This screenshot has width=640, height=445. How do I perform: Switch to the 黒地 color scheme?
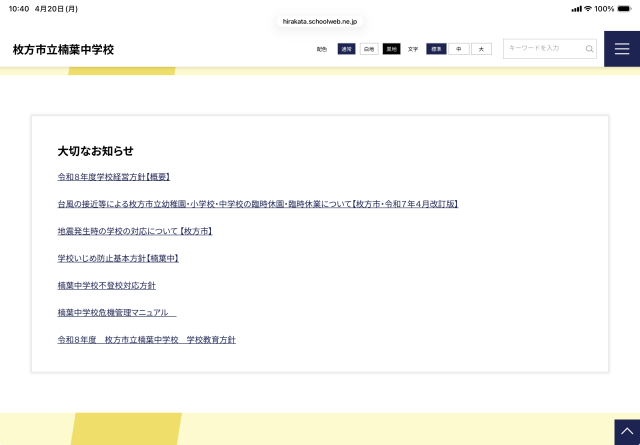click(391, 49)
